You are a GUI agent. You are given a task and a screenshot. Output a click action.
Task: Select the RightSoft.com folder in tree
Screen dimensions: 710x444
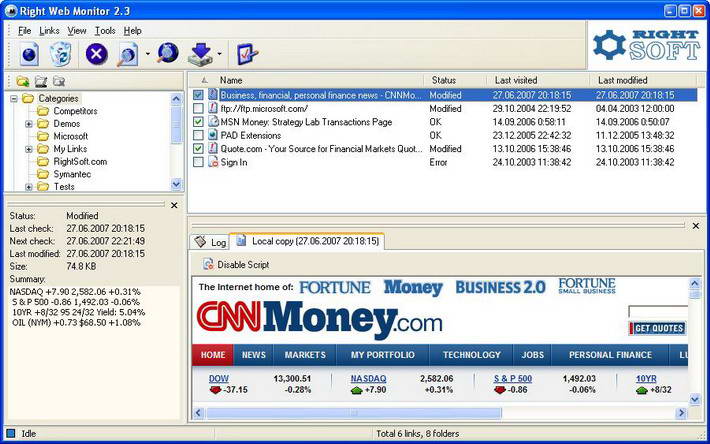point(80,162)
